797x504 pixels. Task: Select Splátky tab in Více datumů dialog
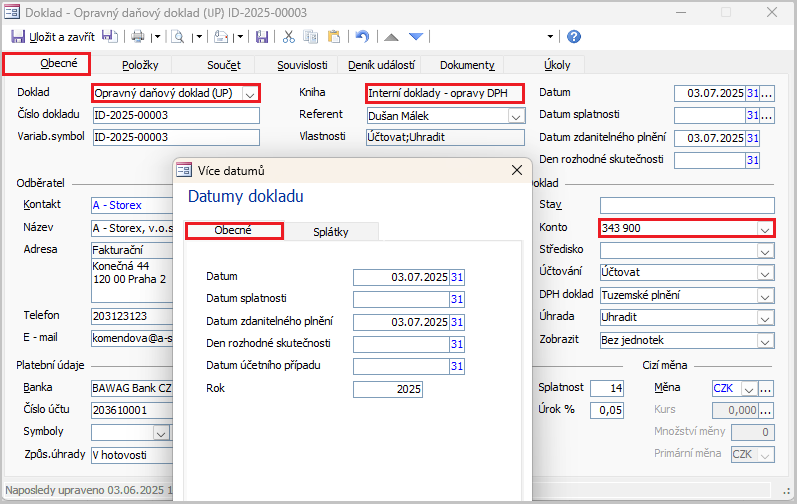pyautogui.click(x=330, y=232)
